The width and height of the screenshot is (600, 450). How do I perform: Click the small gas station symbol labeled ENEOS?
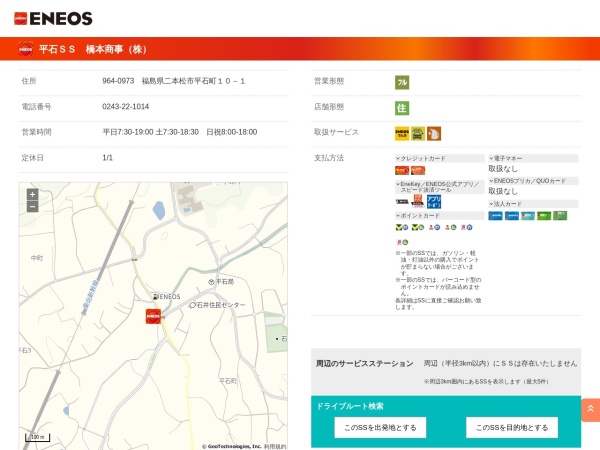(155, 297)
